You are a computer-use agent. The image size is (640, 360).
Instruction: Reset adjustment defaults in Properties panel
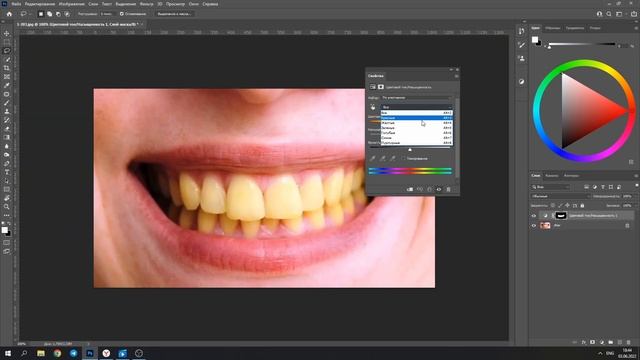pyautogui.click(x=429, y=189)
